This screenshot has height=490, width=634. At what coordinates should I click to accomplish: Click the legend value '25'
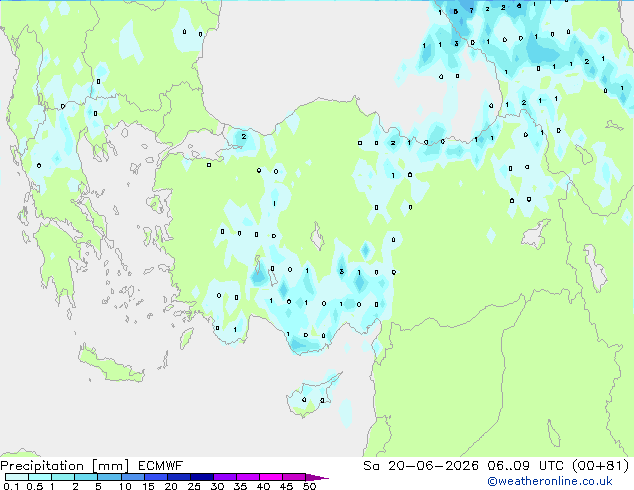[194, 486]
